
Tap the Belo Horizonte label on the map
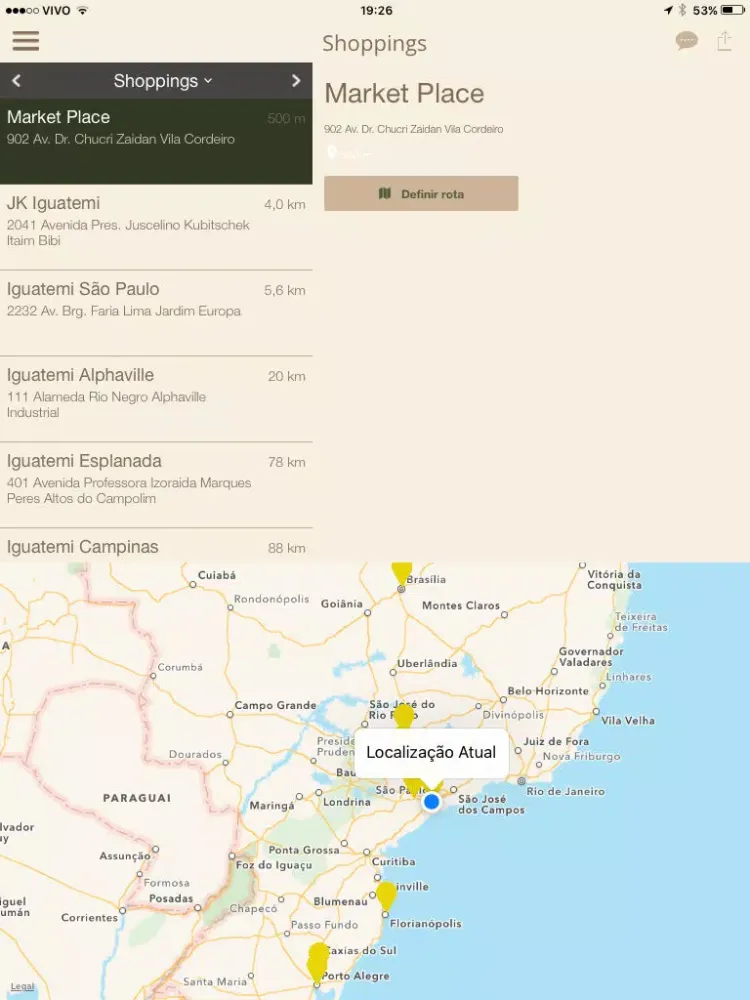pos(548,691)
